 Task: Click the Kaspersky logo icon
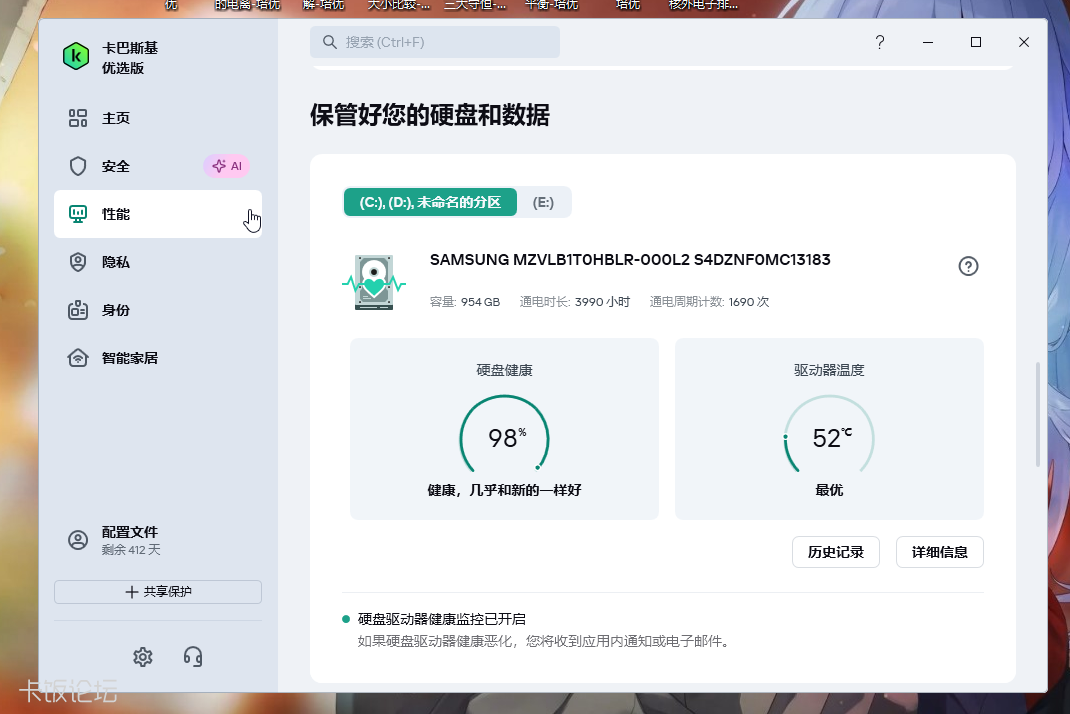[76, 57]
